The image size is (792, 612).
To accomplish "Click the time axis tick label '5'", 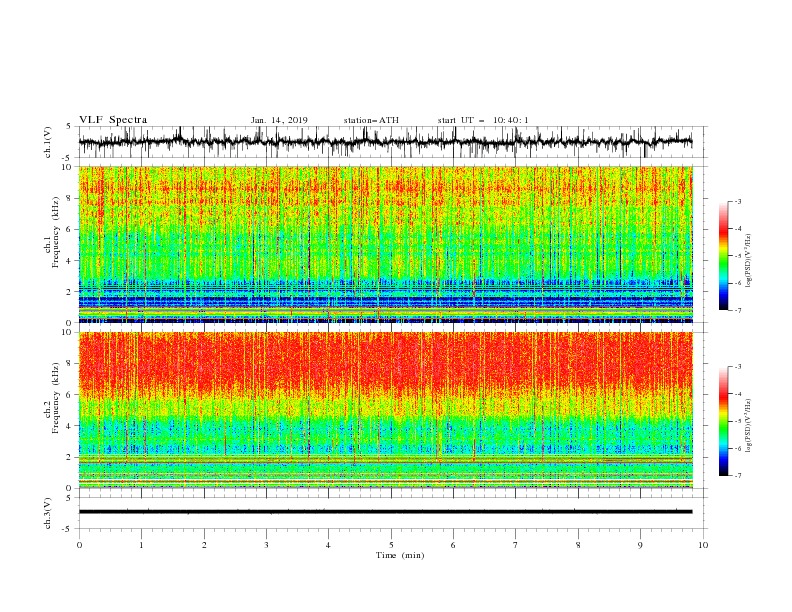I will [391, 545].
